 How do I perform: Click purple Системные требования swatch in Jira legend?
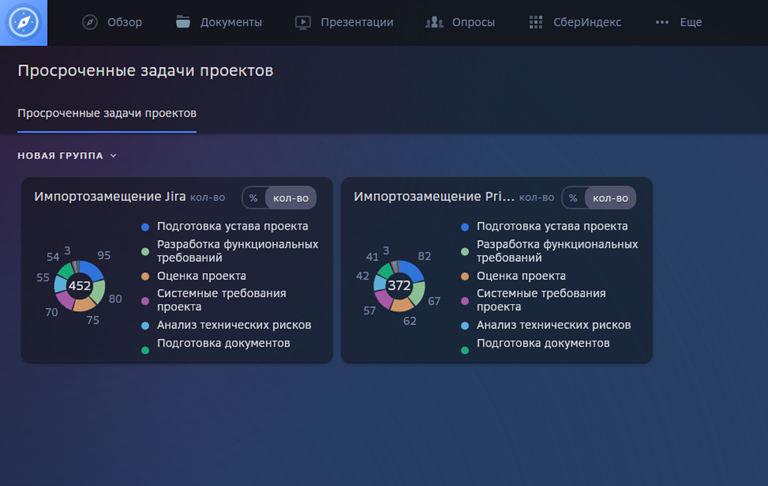[x=145, y=301]
